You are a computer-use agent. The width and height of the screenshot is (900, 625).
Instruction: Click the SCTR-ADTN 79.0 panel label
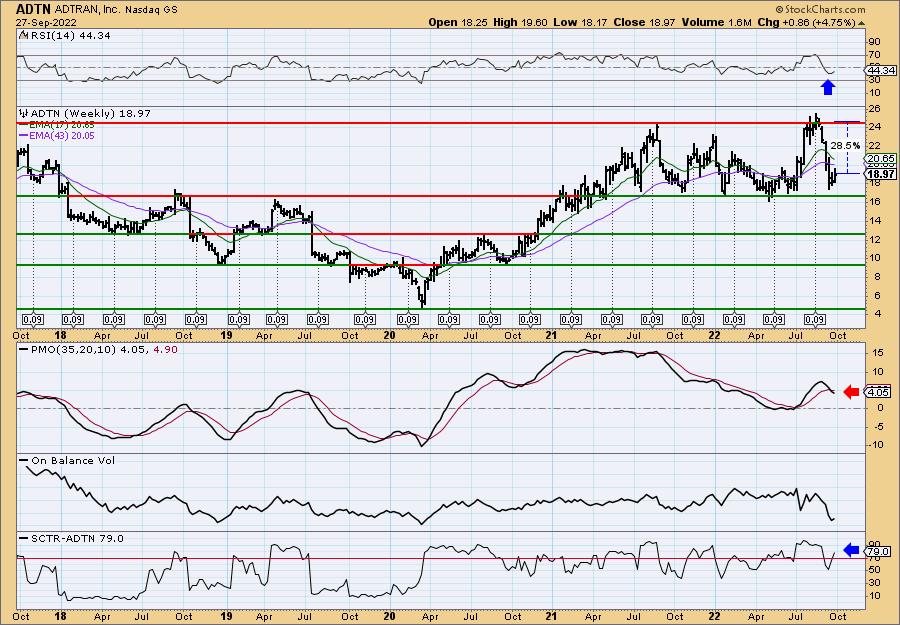(x=77, y=538)
